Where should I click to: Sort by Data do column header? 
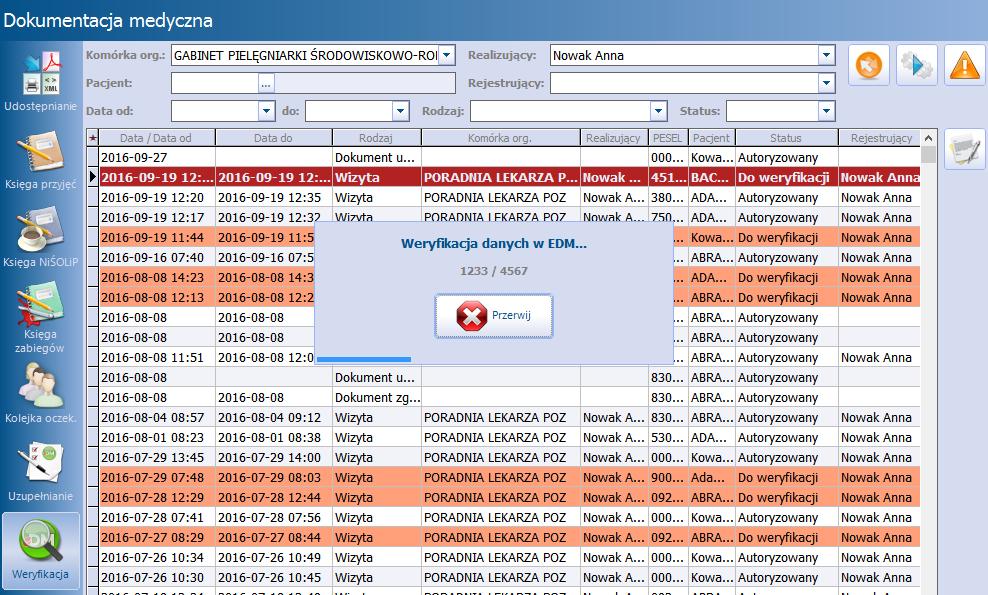tap(273, 138)
